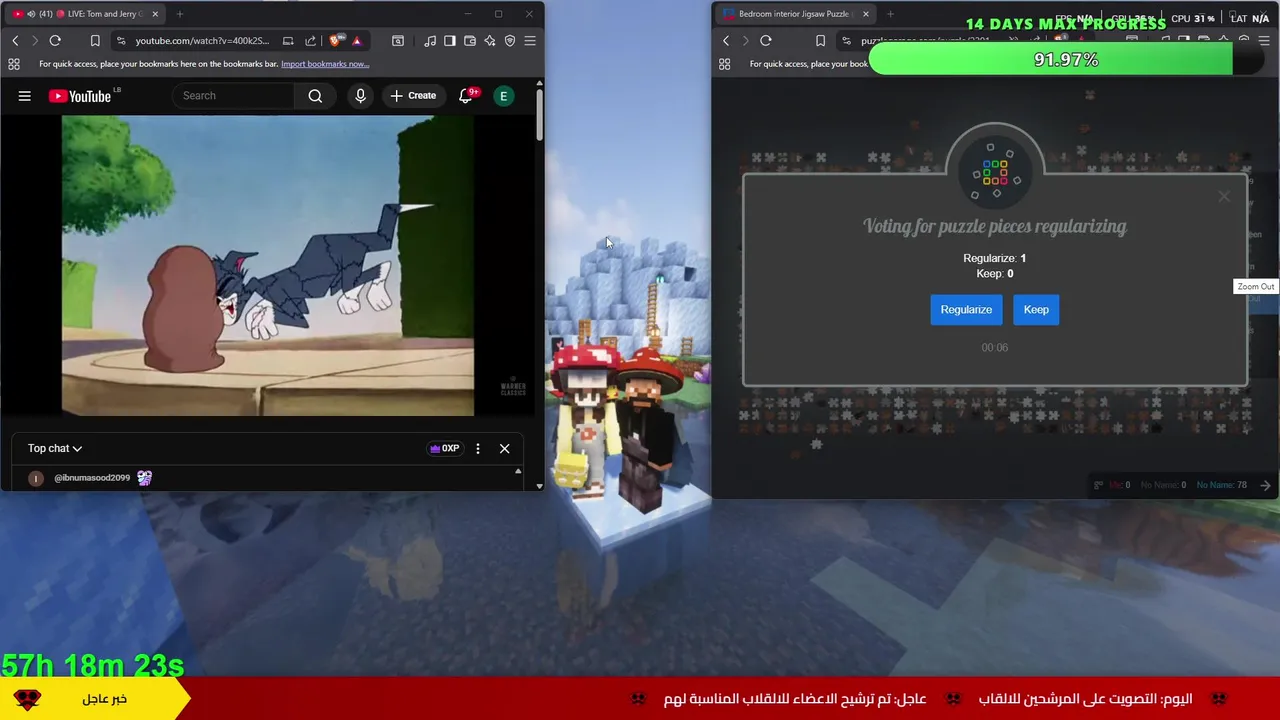Open the account avatar E menu

click(x=504, y=96)
